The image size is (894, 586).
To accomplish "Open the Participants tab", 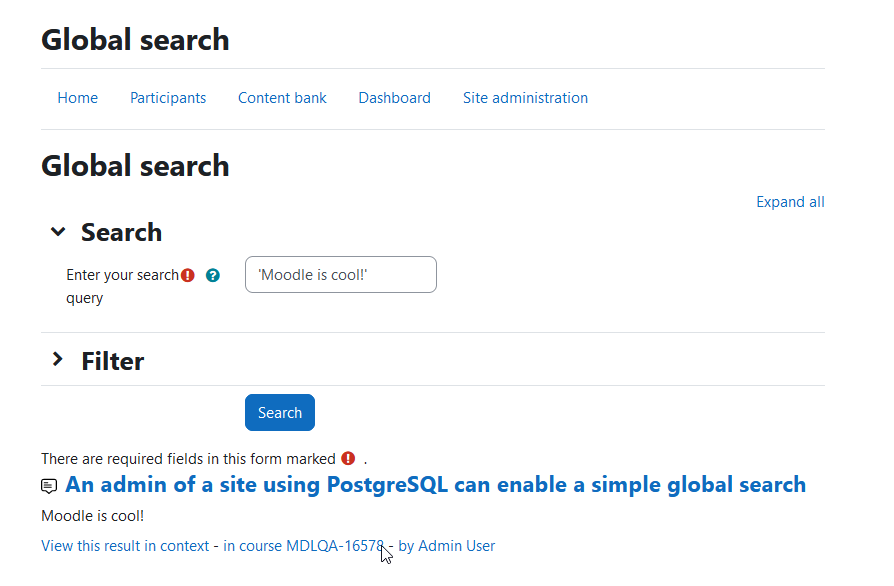I will tap(168, 98).
